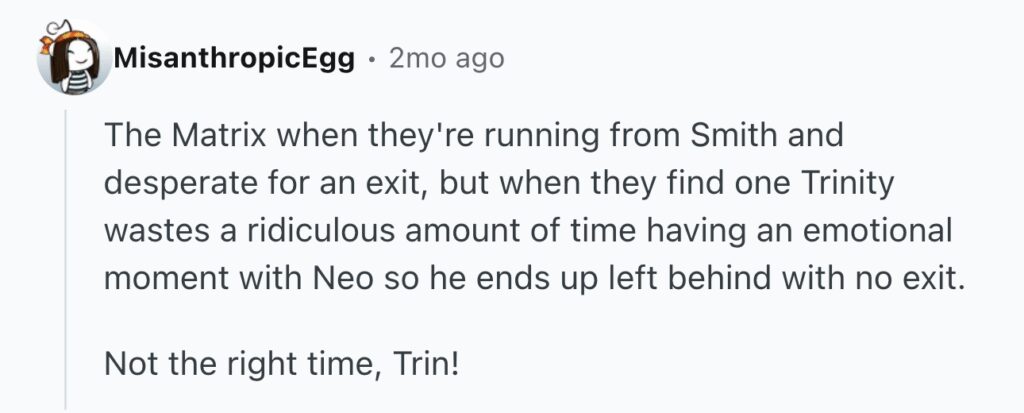Open the '2mo ago' comment permalink

[x=447, y=59]
